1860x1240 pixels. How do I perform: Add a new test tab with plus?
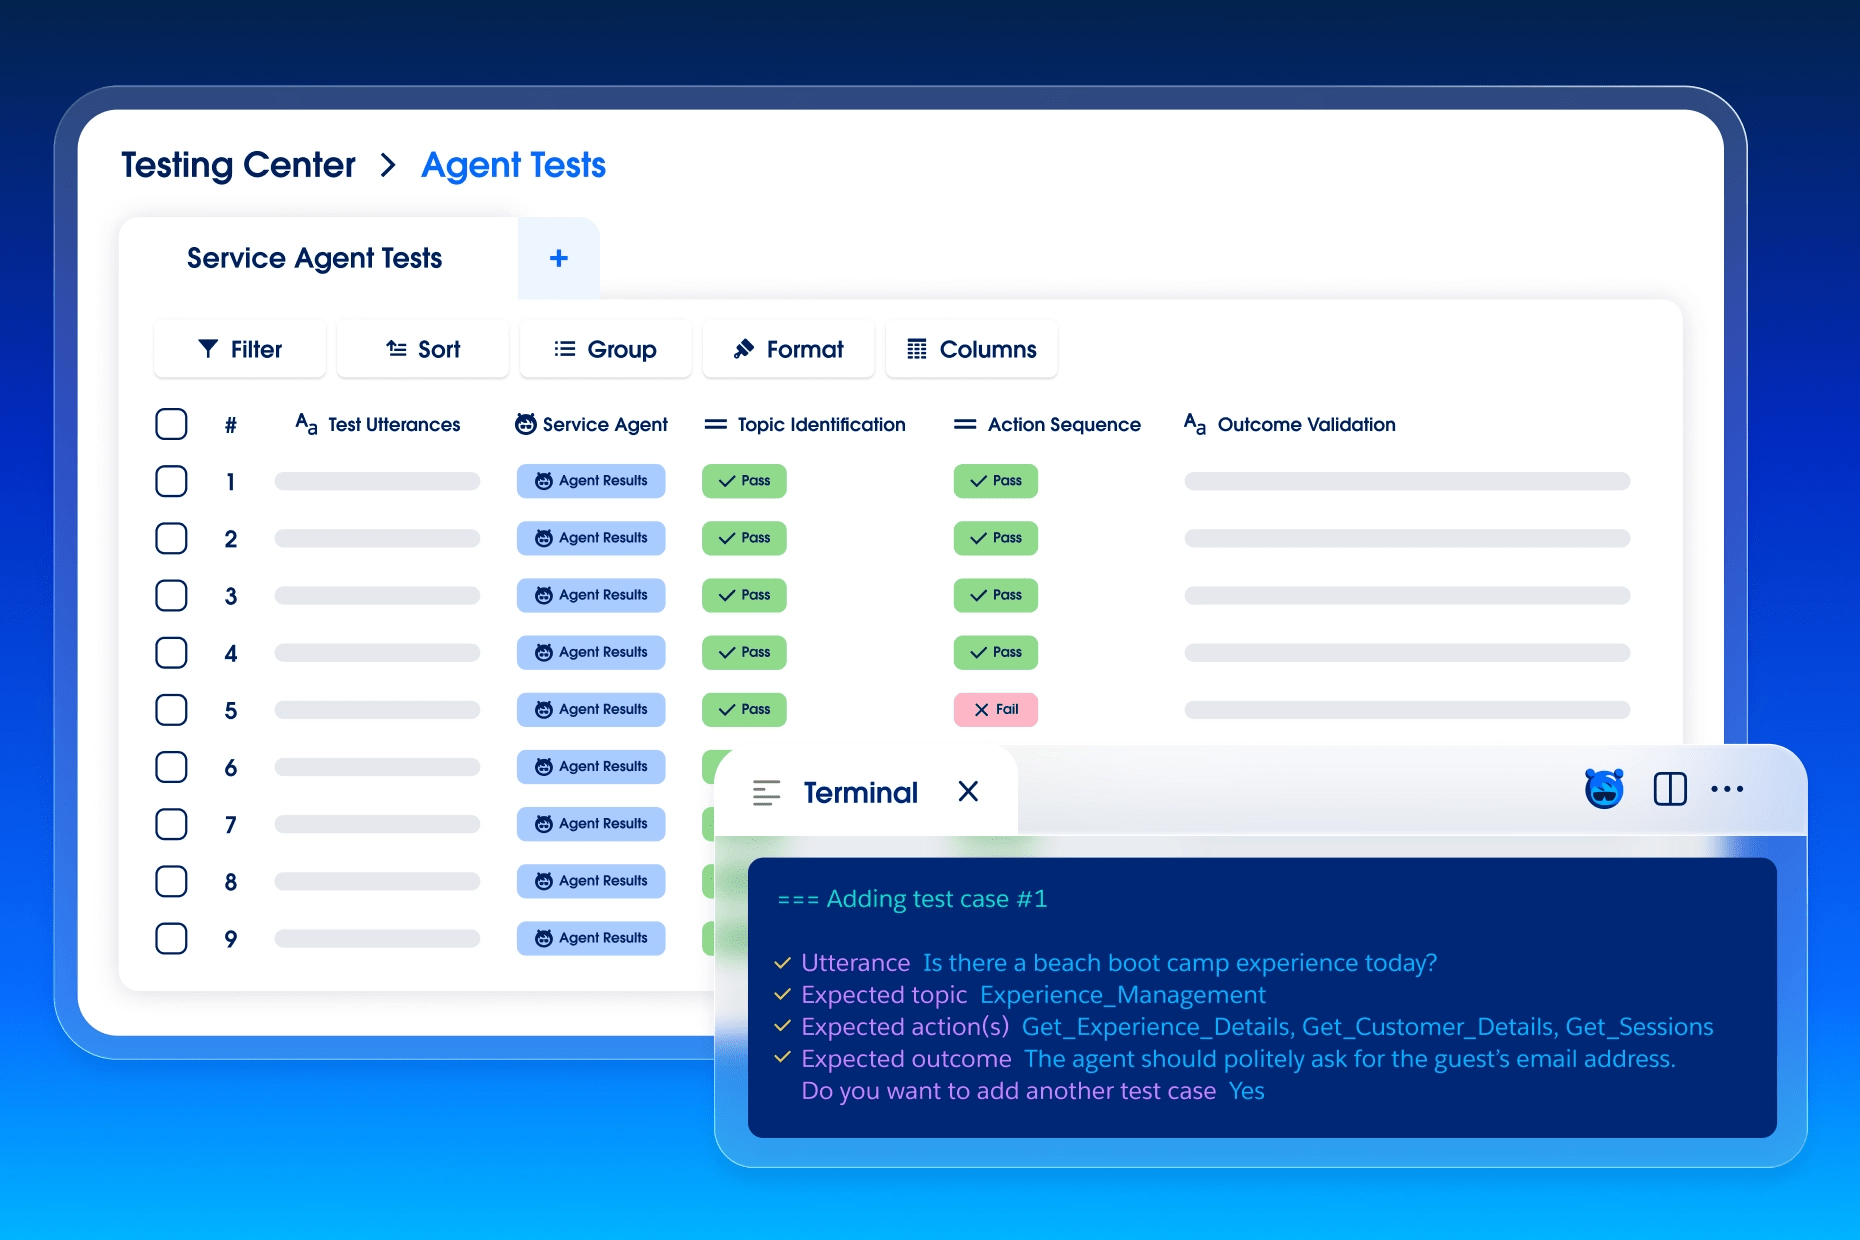[559, 258]
